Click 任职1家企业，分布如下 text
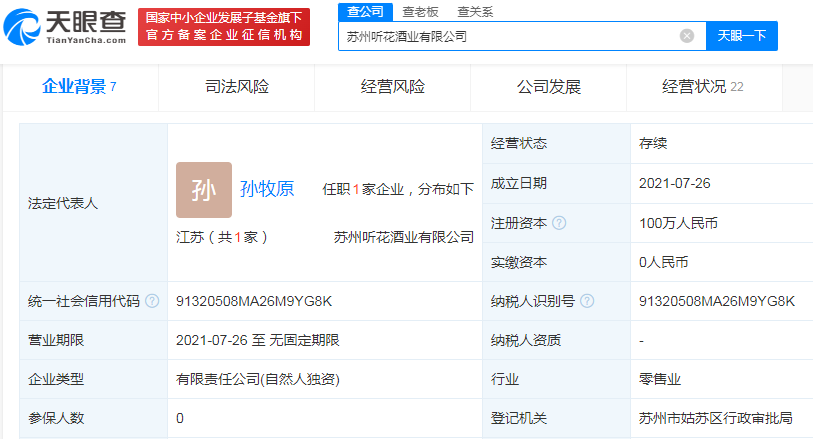Image resolution: width=813 pixels, height=439 pixels. pyautogui.click(x=398, y=189)
